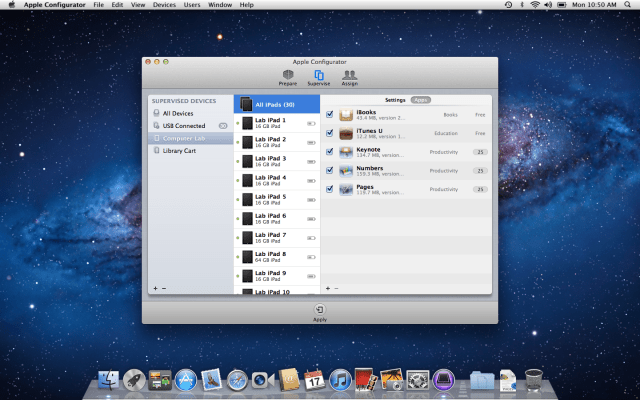
Task: Open the Devices menu
Action: (x=164, y=5)
